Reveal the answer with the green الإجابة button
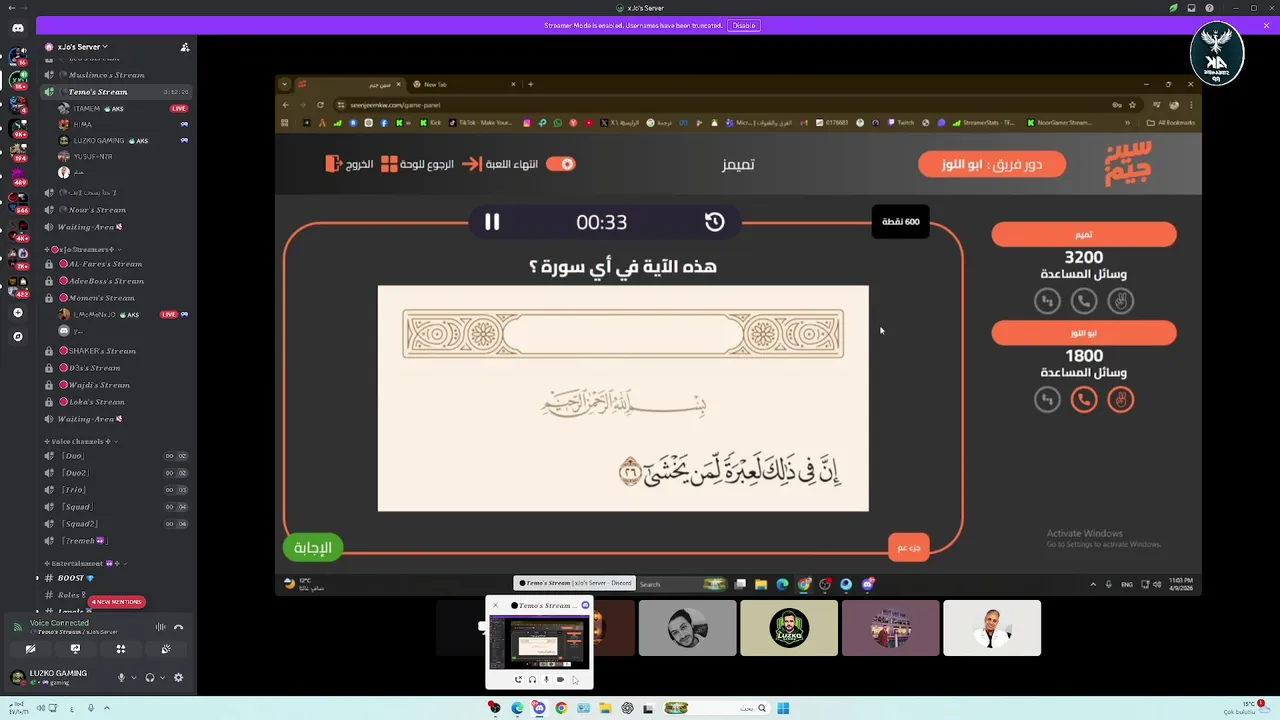The height and width of the screenshot is (720, 1280). [312, 547]
